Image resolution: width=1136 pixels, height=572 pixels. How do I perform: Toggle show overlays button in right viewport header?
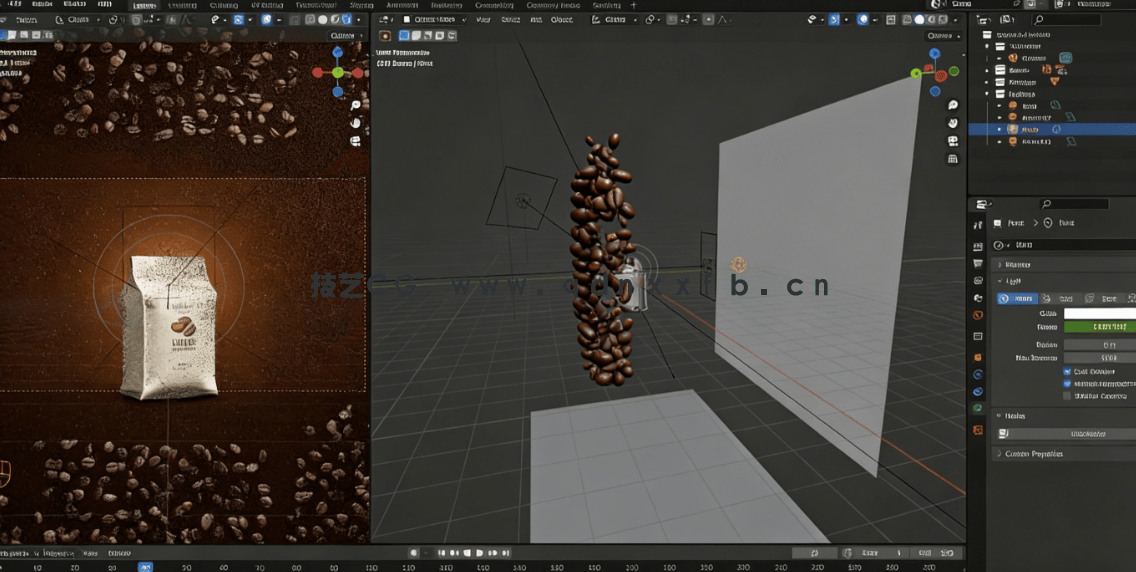(x=862, y=20)
